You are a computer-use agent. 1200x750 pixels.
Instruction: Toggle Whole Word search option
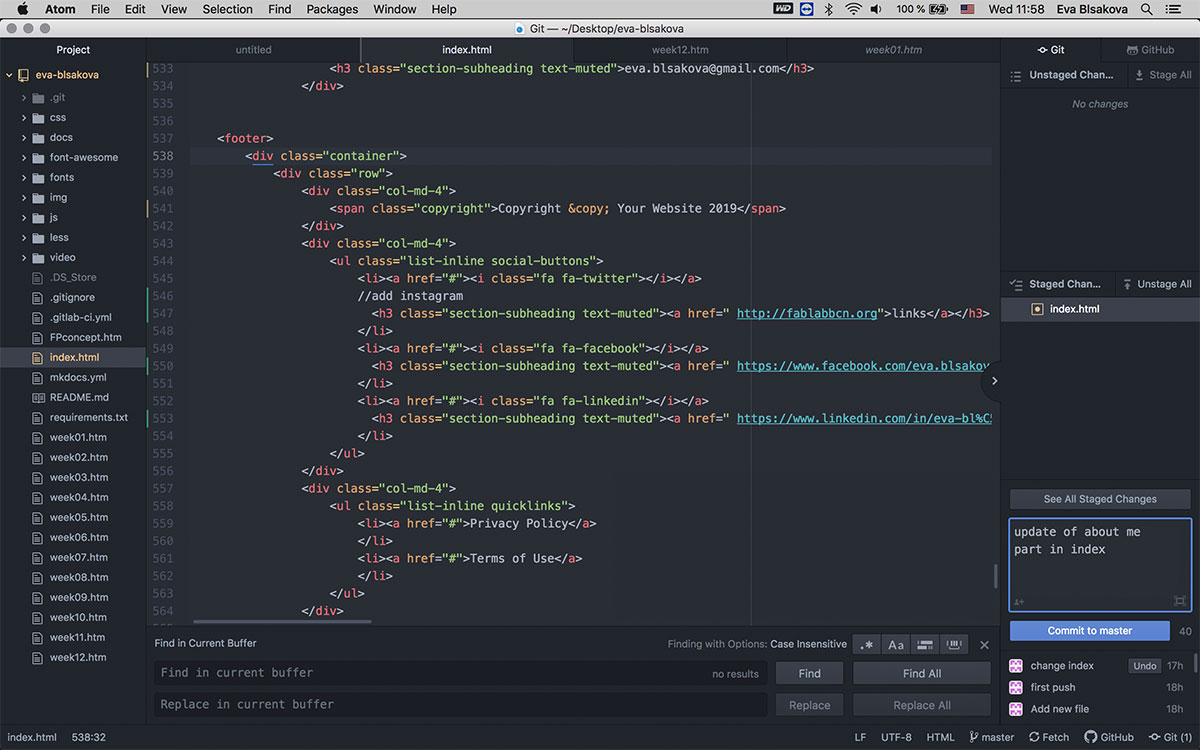[954, 645]
